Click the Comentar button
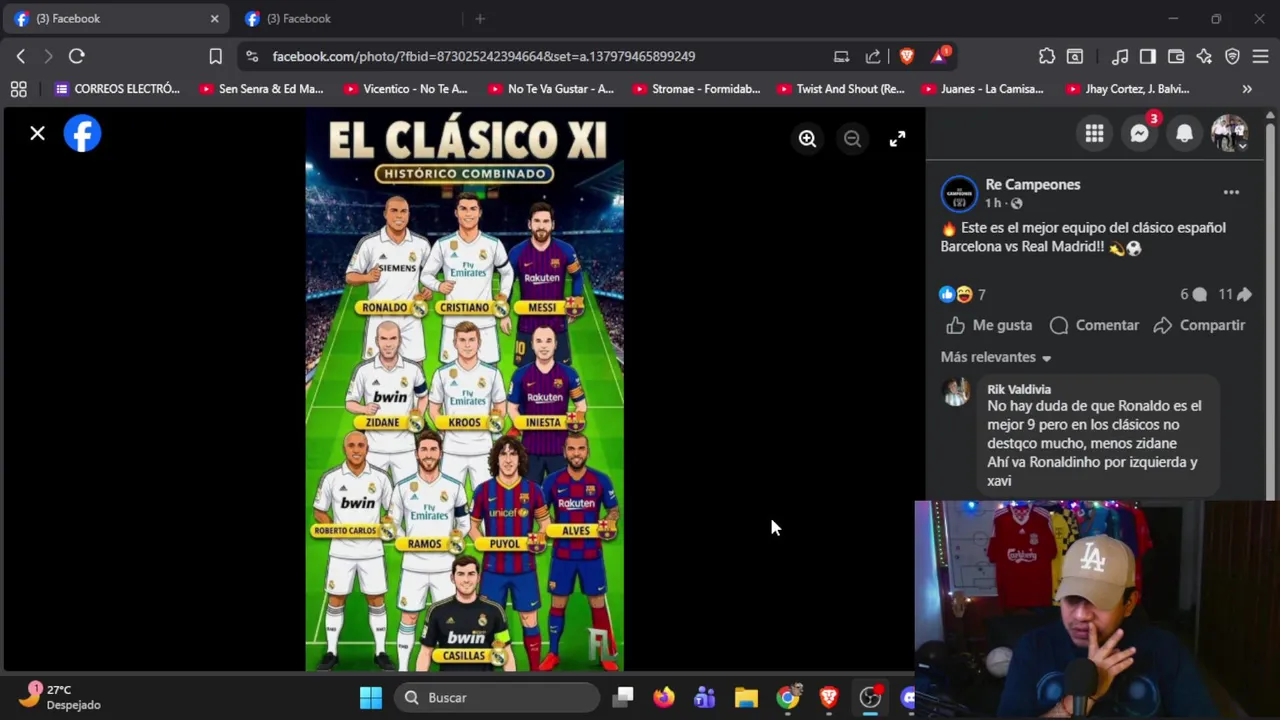Screen dimensions: 1280x720 (1094, 325)
